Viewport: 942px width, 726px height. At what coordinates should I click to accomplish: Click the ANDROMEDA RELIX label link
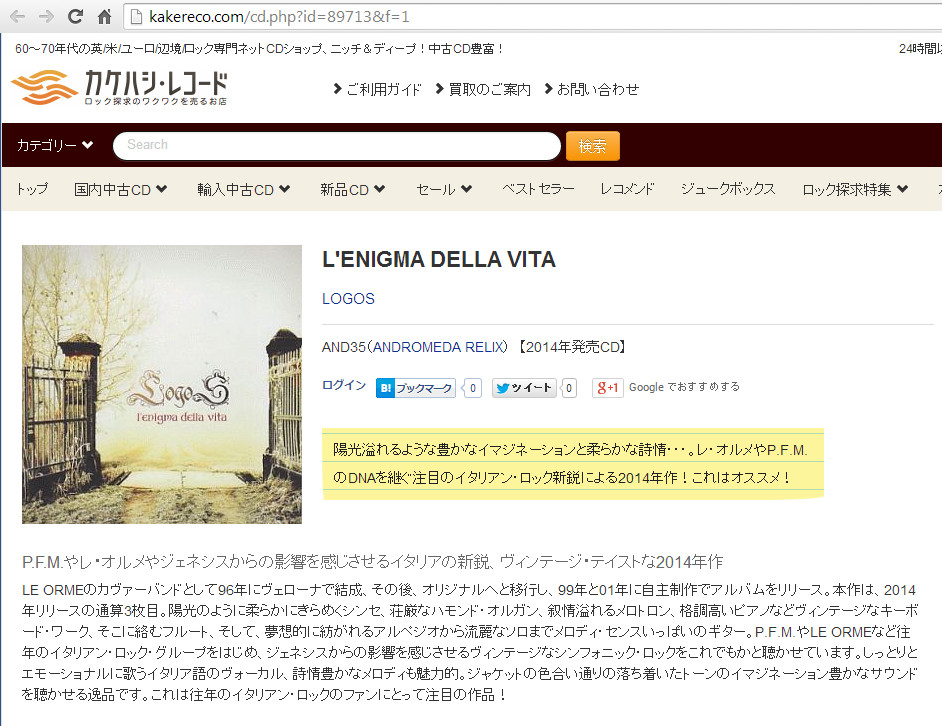440,347
